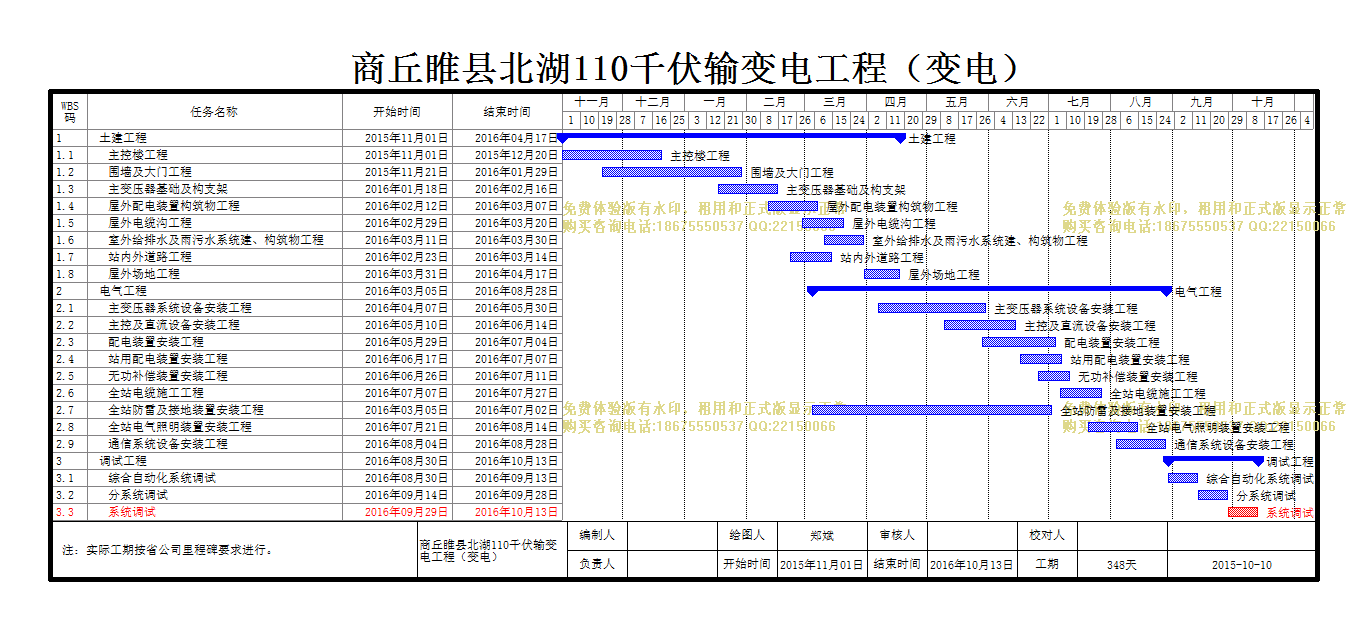Select the 九月 month header in timeline
The height and width of the screenshot is (628, 1366).
coord(1201,102)
